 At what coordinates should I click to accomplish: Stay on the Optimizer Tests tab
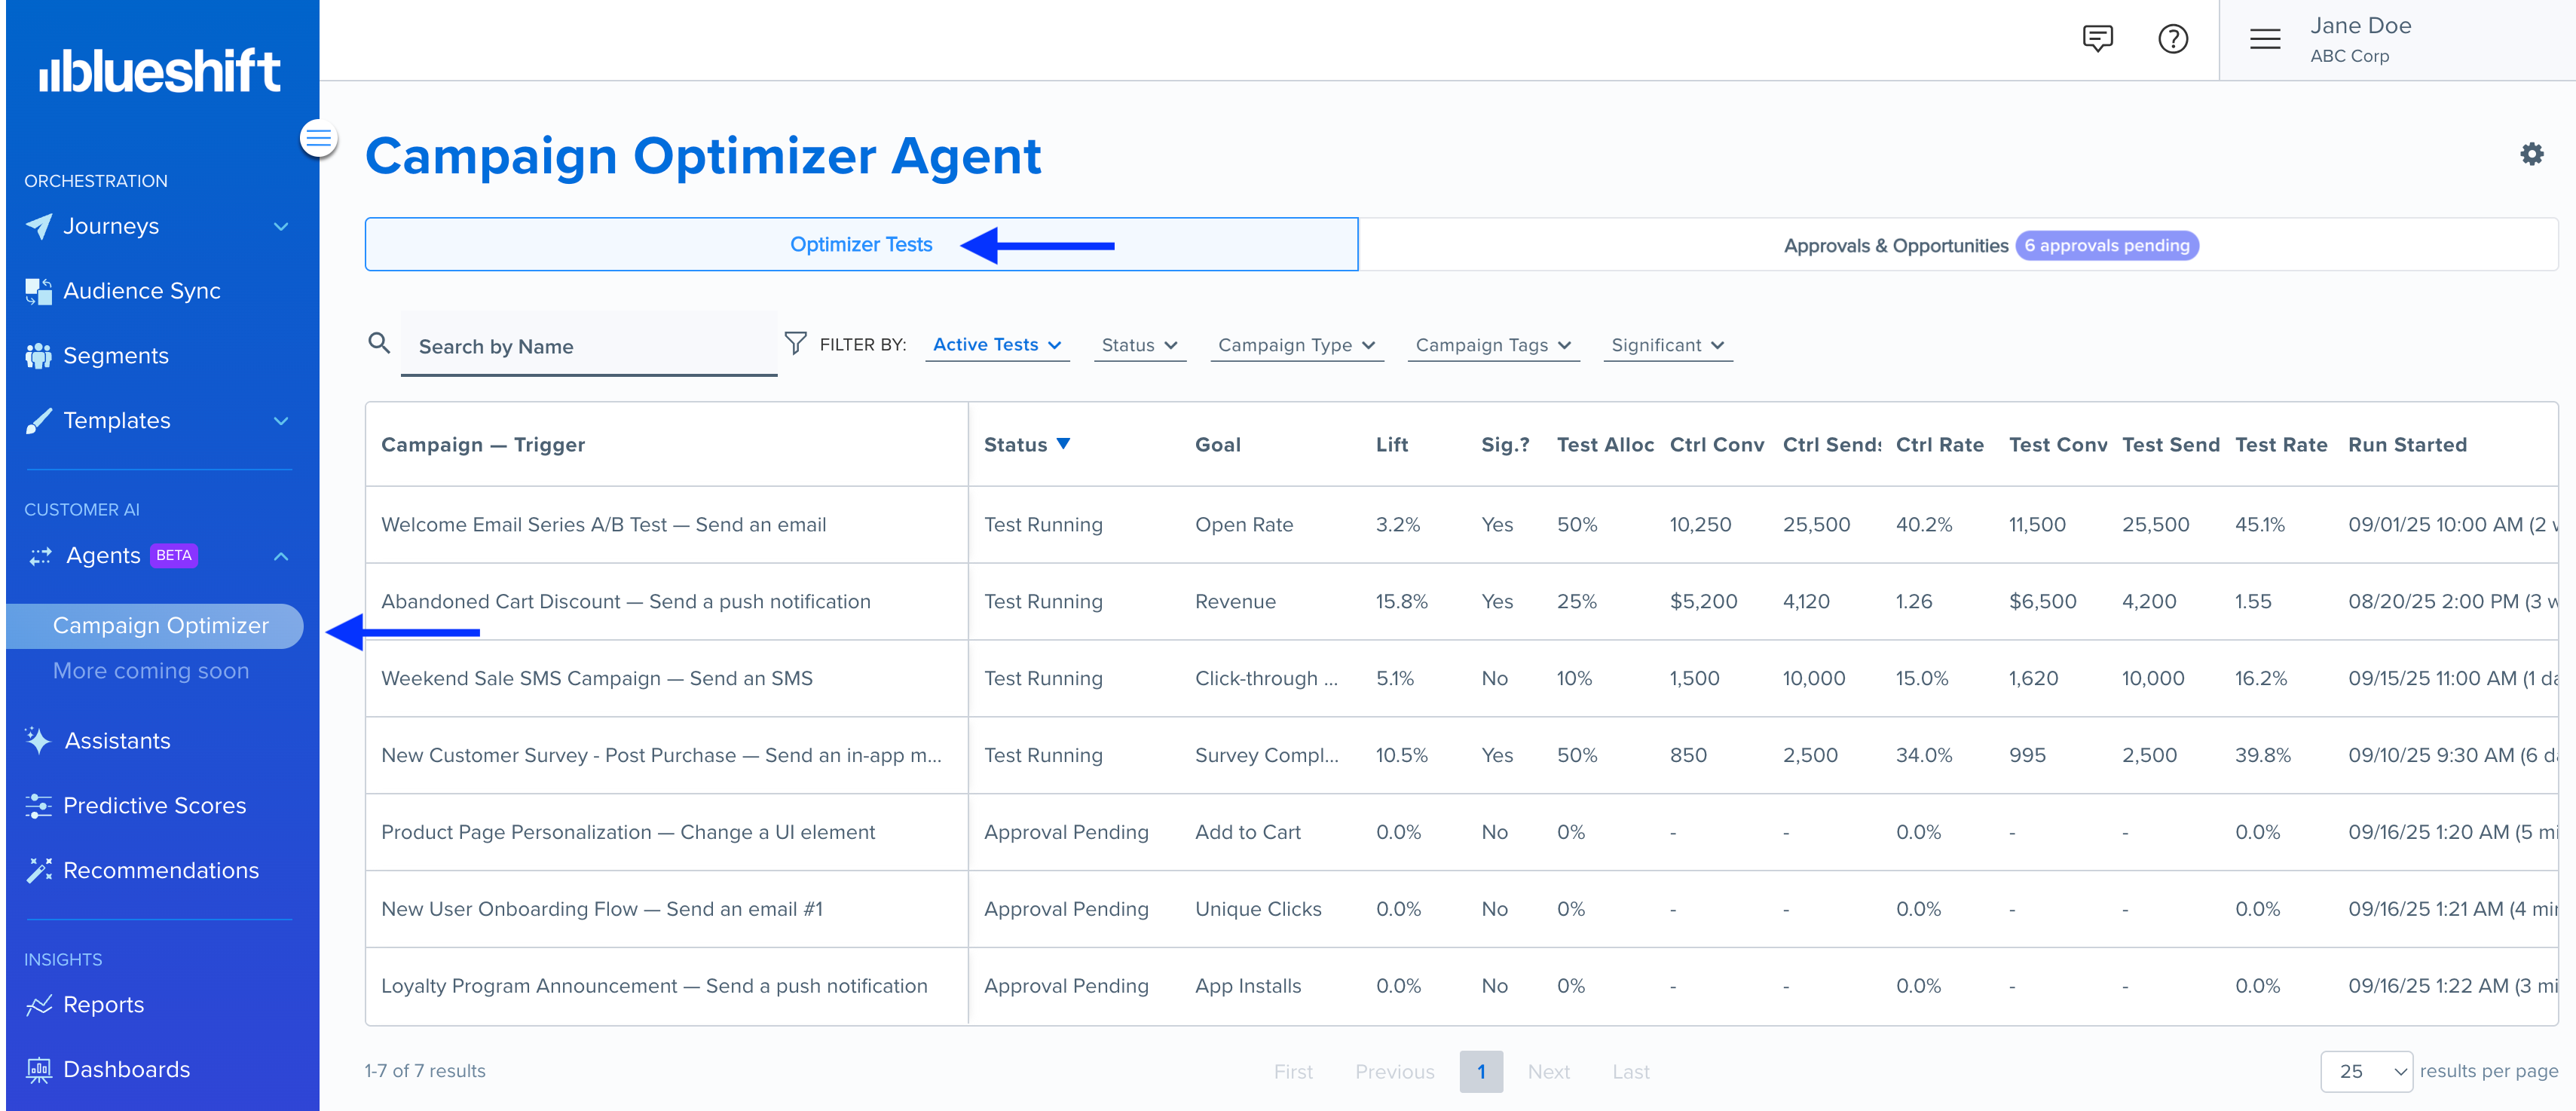(861, 243)
